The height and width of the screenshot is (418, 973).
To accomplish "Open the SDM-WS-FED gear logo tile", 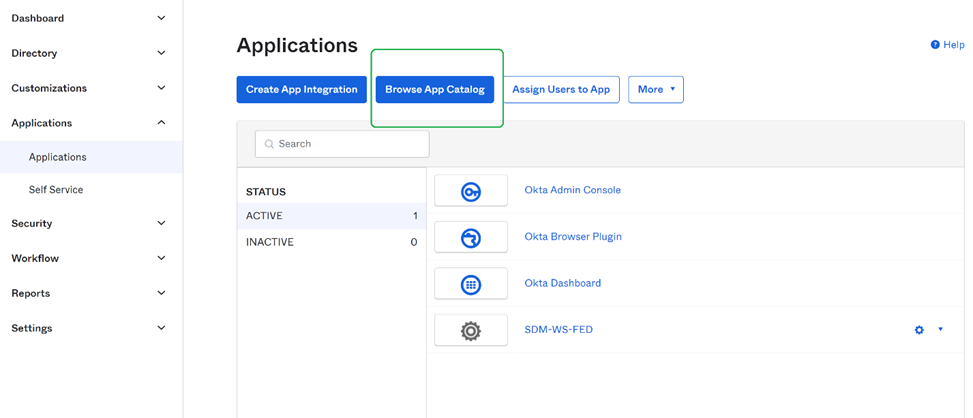I will pyautogui.click(x=471, y=330).
